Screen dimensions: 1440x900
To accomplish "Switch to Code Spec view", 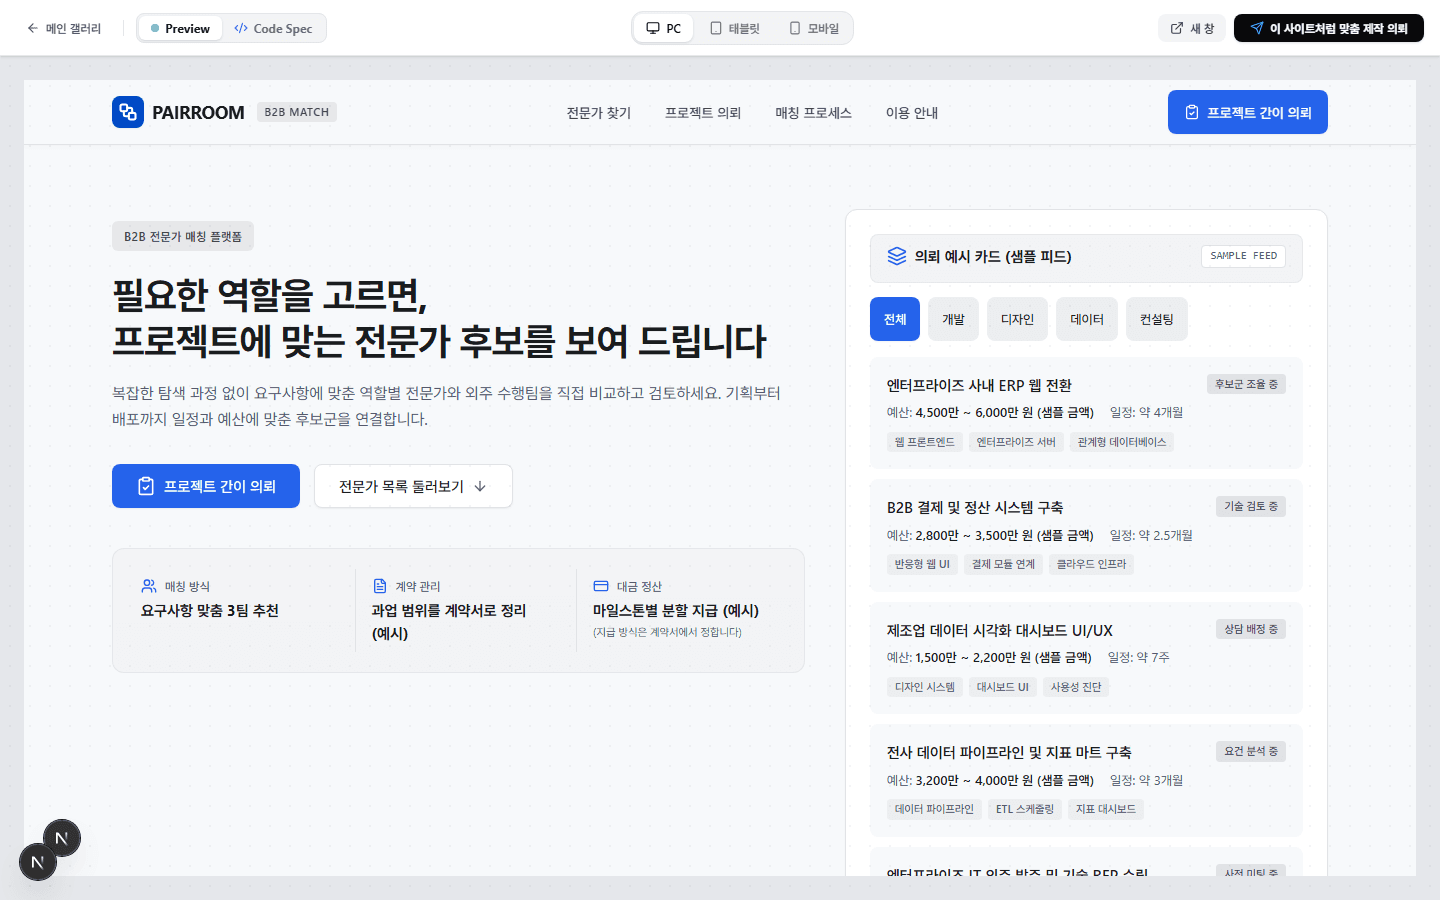I will [x=273, y=28].
